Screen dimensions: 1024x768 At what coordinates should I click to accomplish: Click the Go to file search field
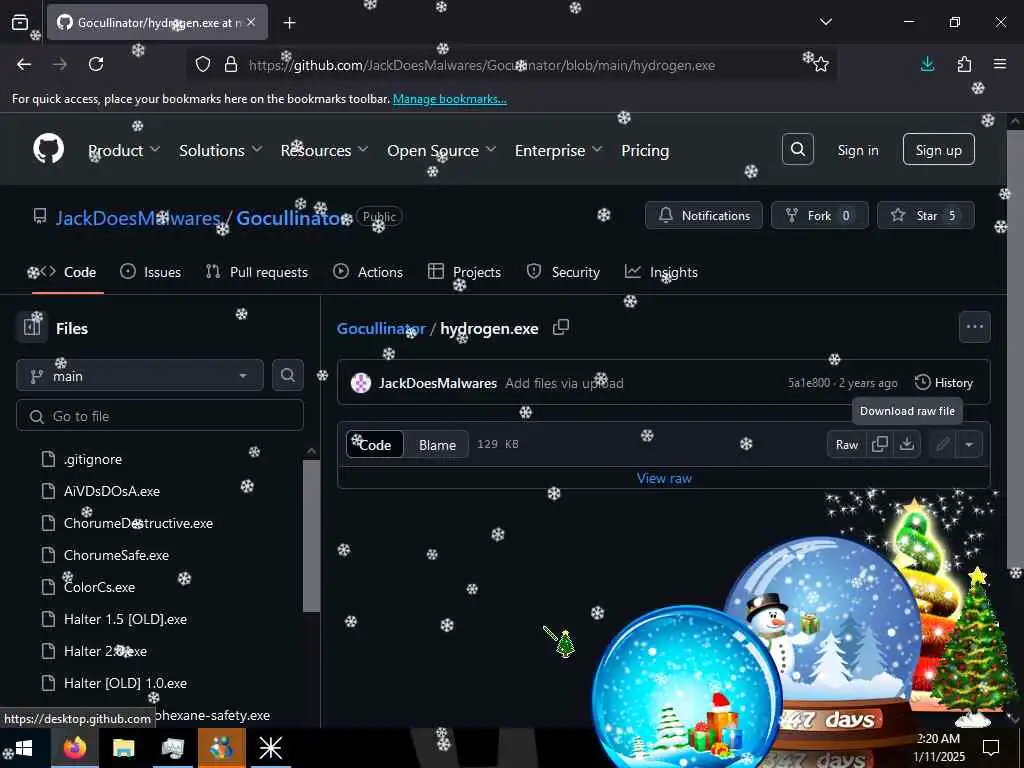160,415
